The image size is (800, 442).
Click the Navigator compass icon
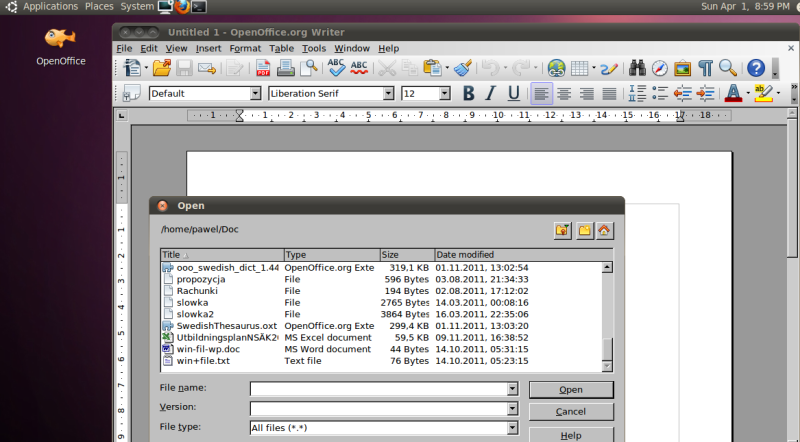click(660, 68)
